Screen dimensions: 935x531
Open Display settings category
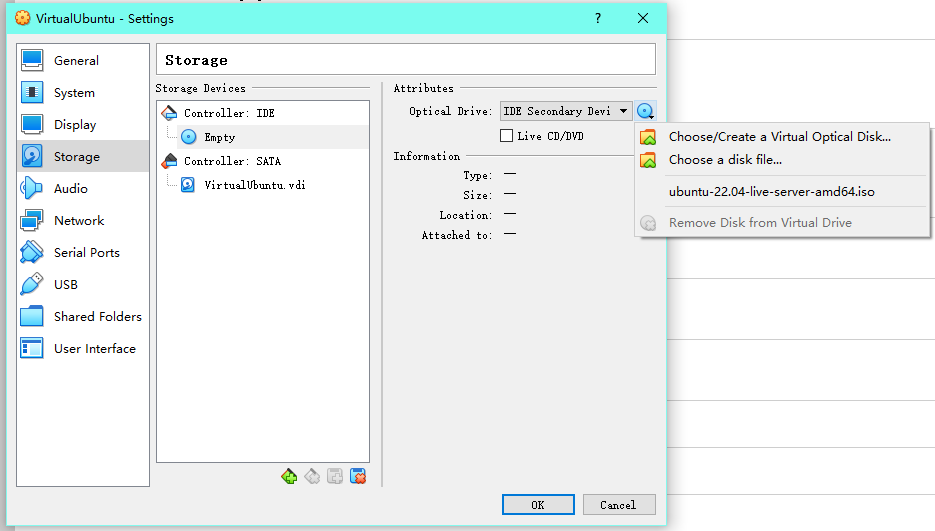(83, 125)
